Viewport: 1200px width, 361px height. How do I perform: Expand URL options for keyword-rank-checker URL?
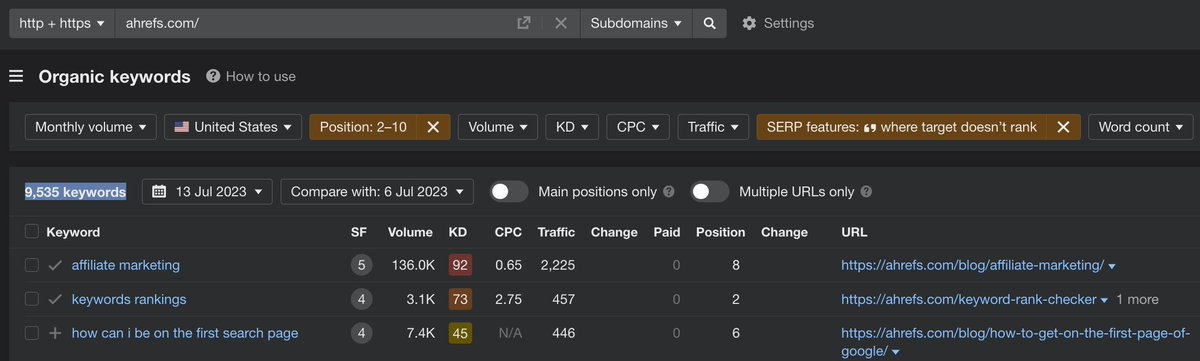1104,300
